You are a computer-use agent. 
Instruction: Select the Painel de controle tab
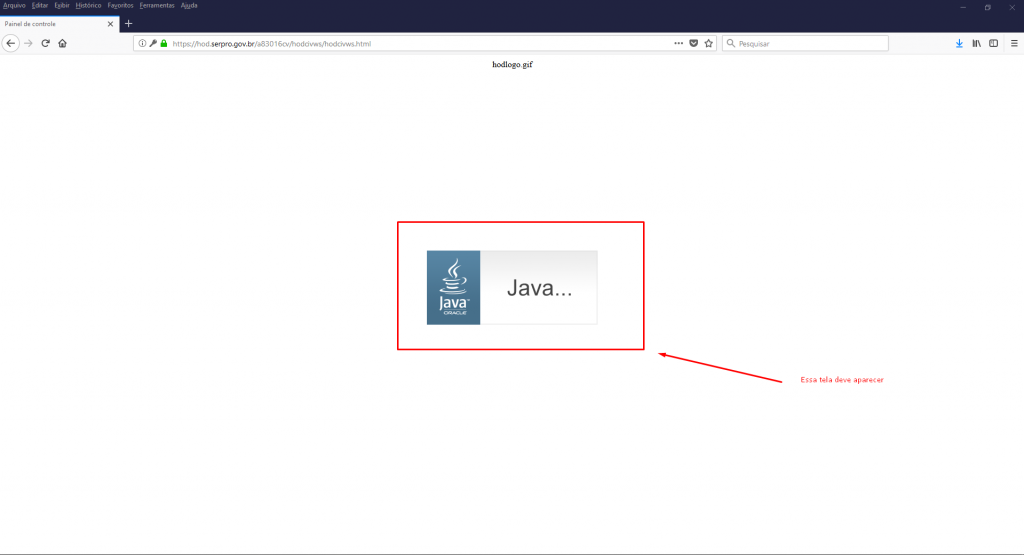(50, 23)
